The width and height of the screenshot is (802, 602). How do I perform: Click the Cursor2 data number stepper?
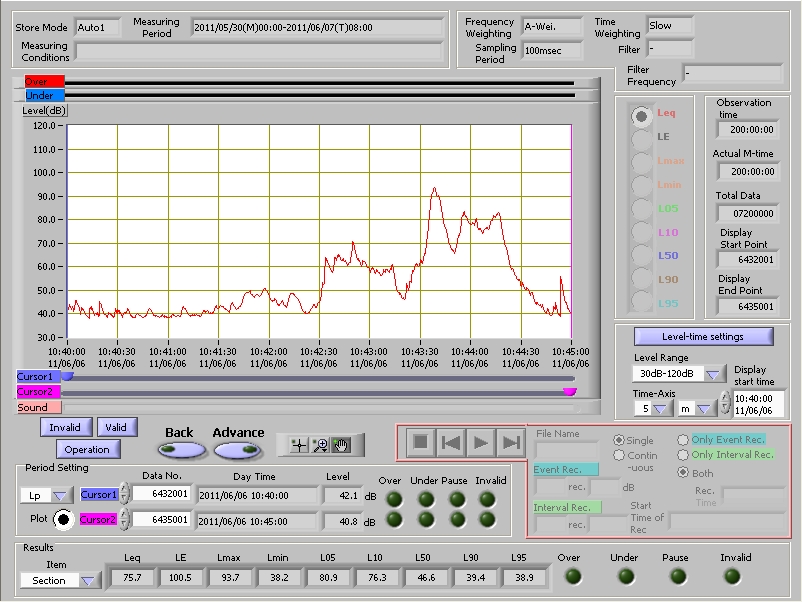(124, 520)
